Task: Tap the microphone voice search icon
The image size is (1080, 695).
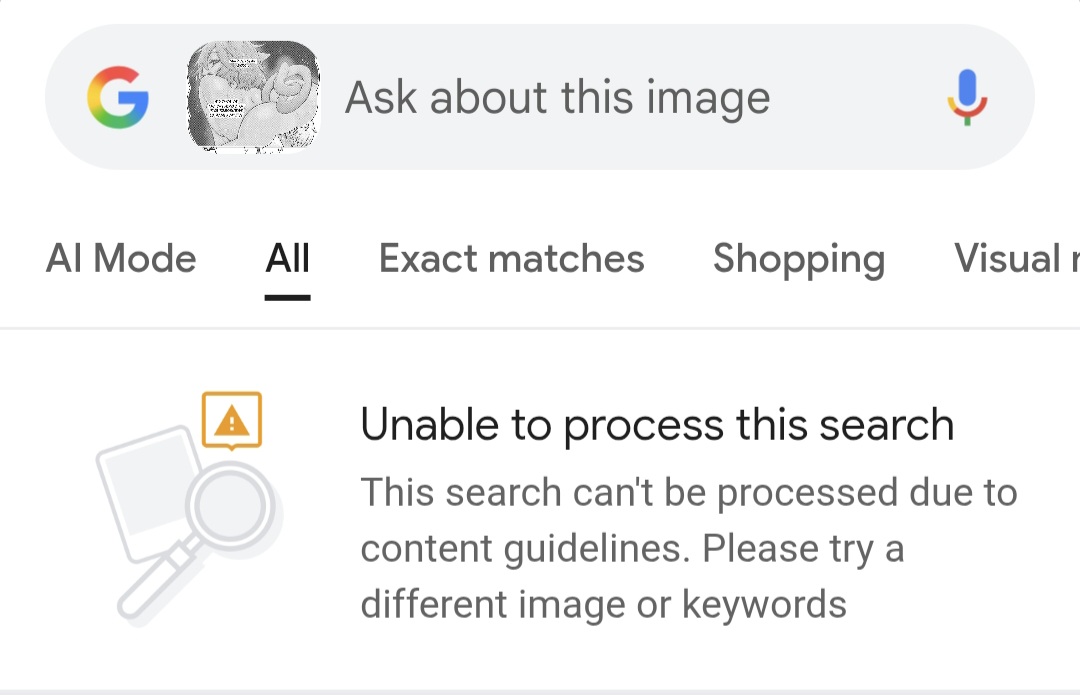Action: [x=966, y=97]
